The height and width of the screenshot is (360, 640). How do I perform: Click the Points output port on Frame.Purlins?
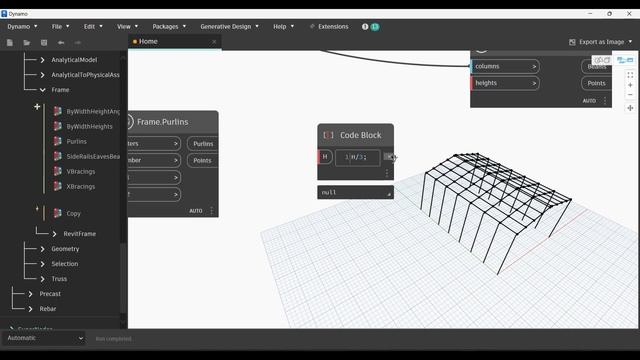(x=202, y=160)
